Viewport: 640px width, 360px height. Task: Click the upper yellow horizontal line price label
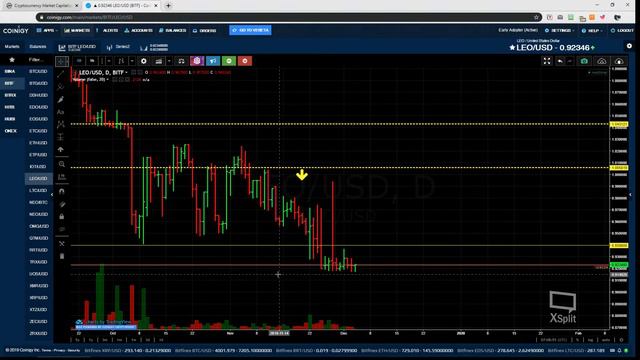tap(619, 124)
